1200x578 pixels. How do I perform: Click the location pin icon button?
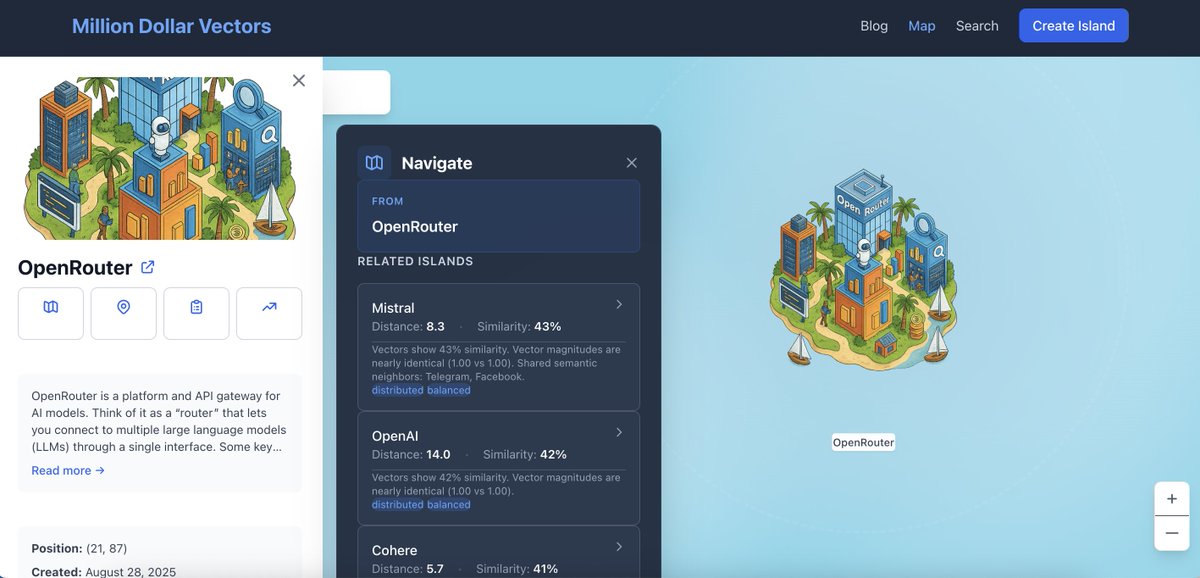(124, 313)
